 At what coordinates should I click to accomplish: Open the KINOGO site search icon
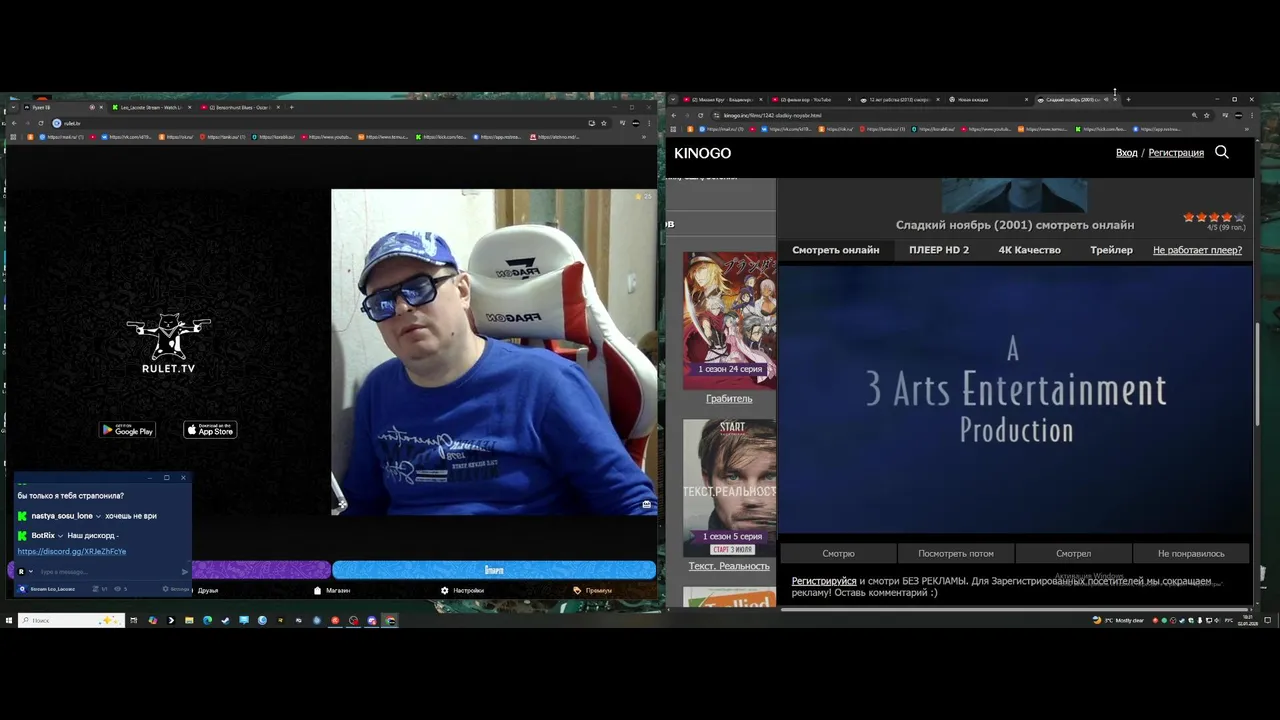(x=1221, y=152)
